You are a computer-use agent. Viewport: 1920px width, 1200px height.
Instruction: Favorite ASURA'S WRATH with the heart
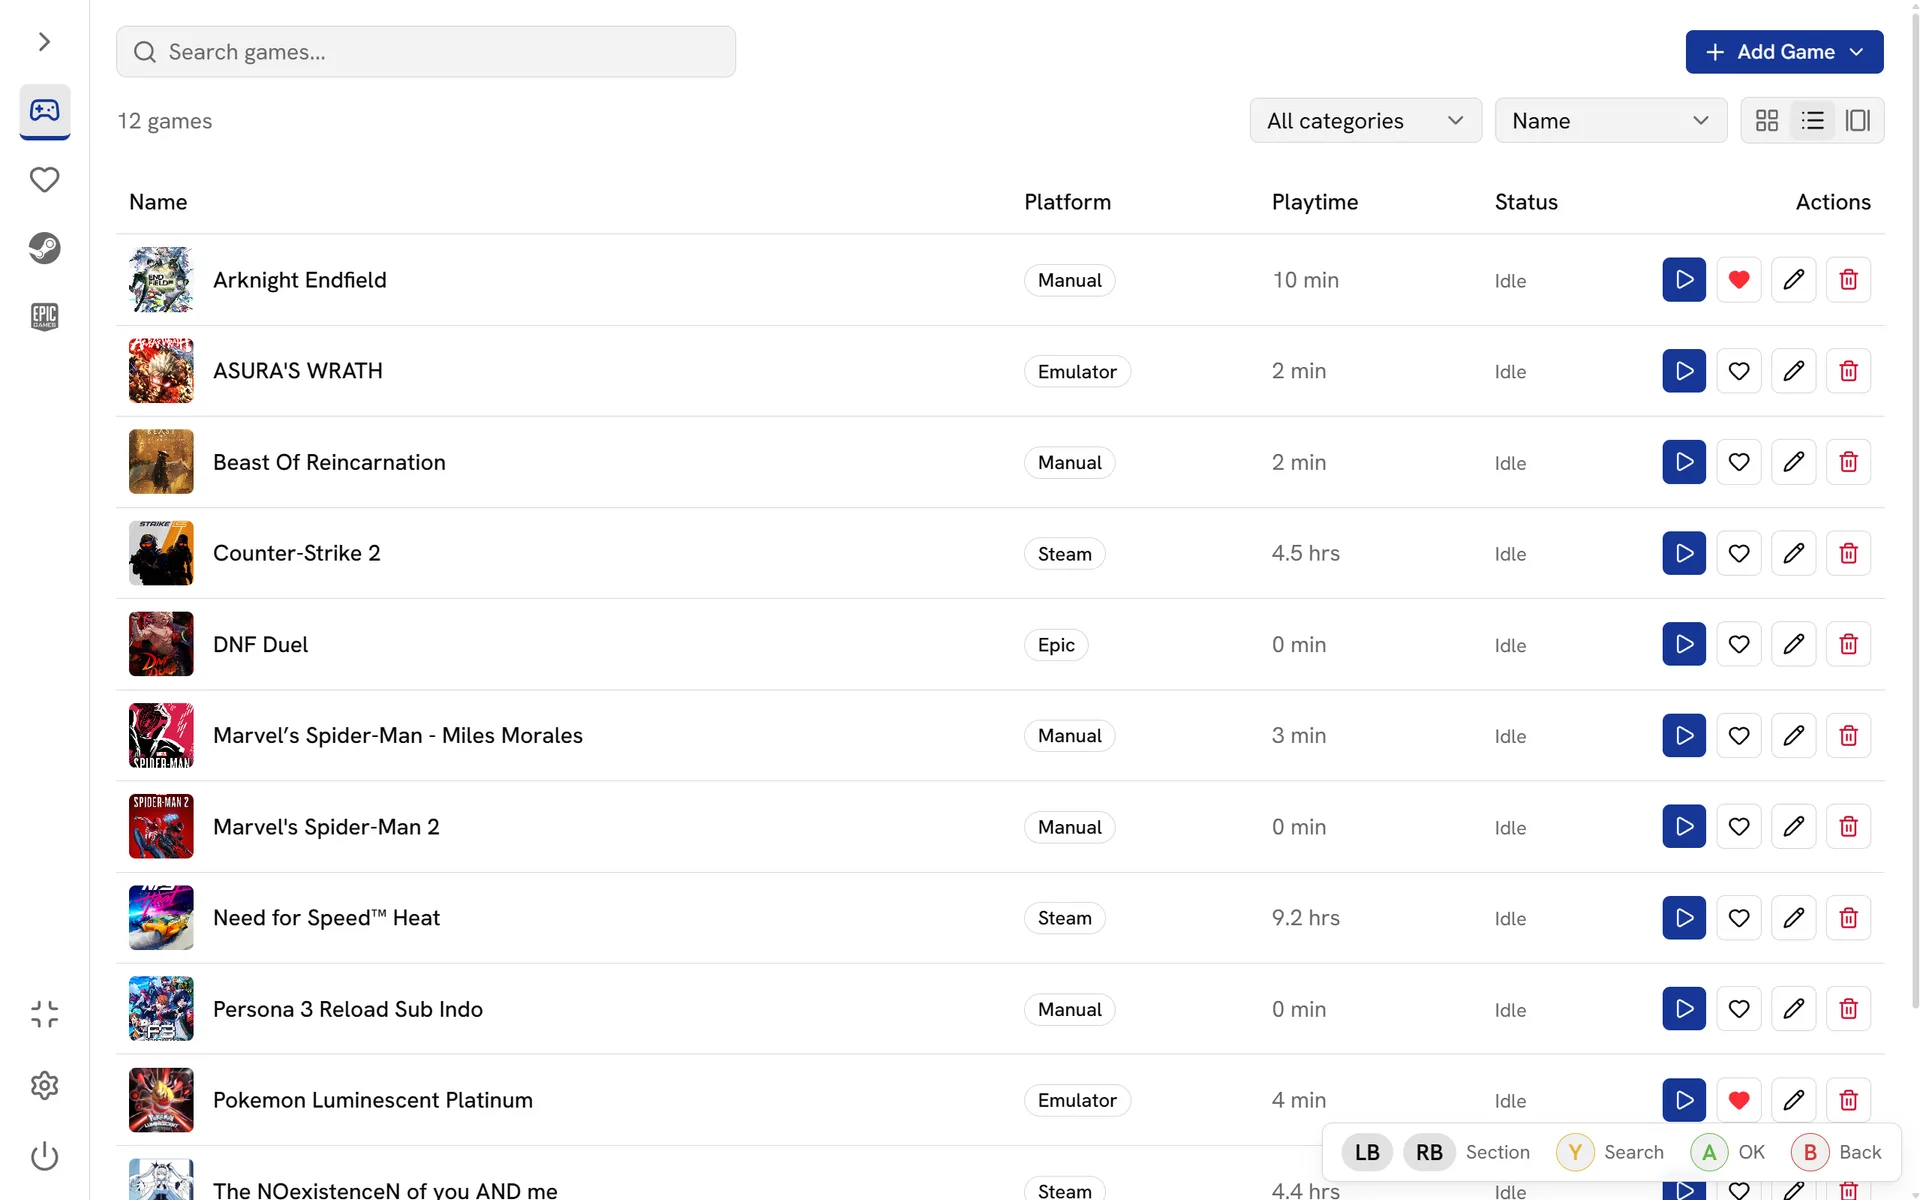pyautogui.click(x=1739, y=371)
